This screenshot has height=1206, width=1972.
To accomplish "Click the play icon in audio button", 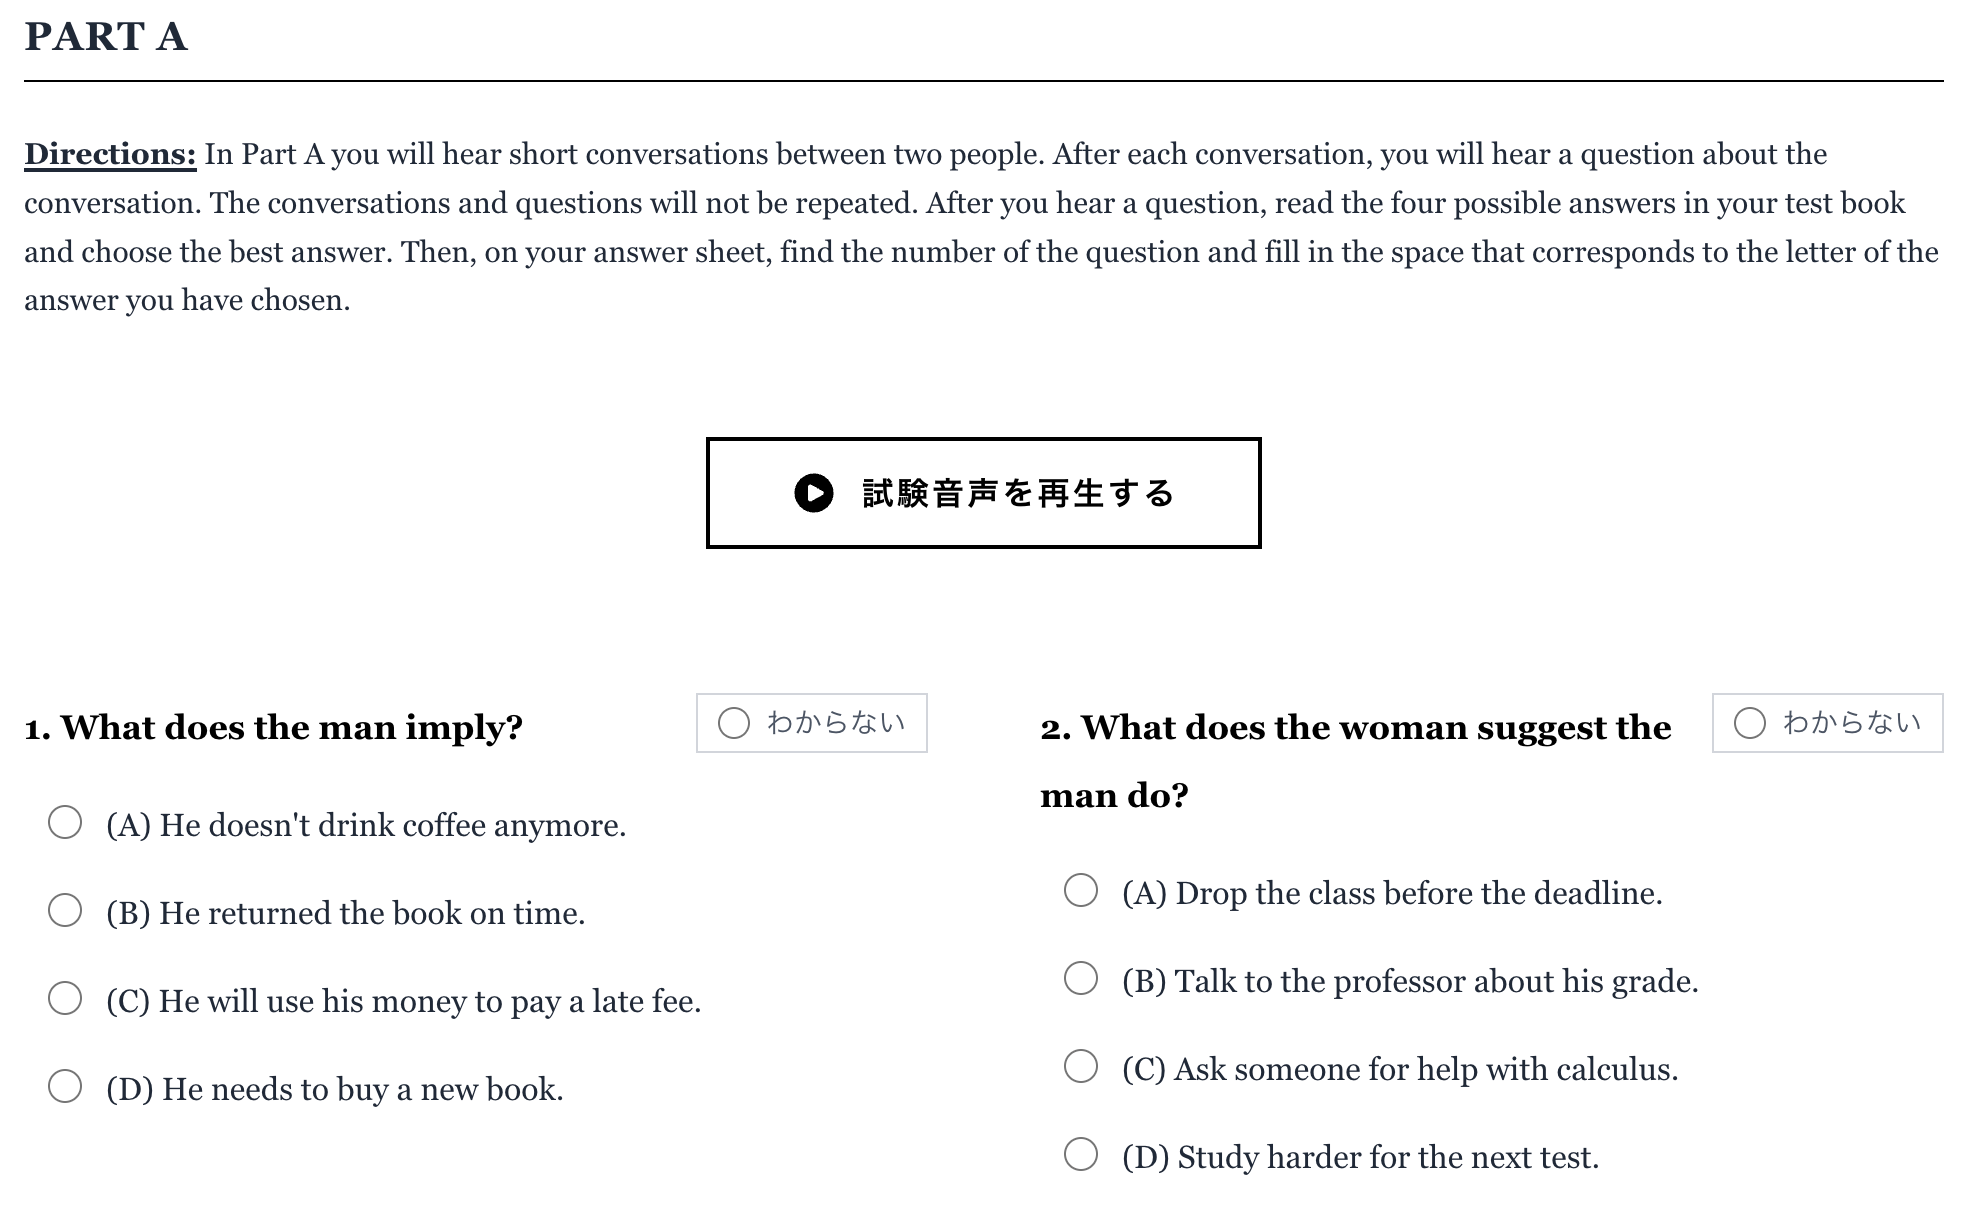I will (813, 493).
